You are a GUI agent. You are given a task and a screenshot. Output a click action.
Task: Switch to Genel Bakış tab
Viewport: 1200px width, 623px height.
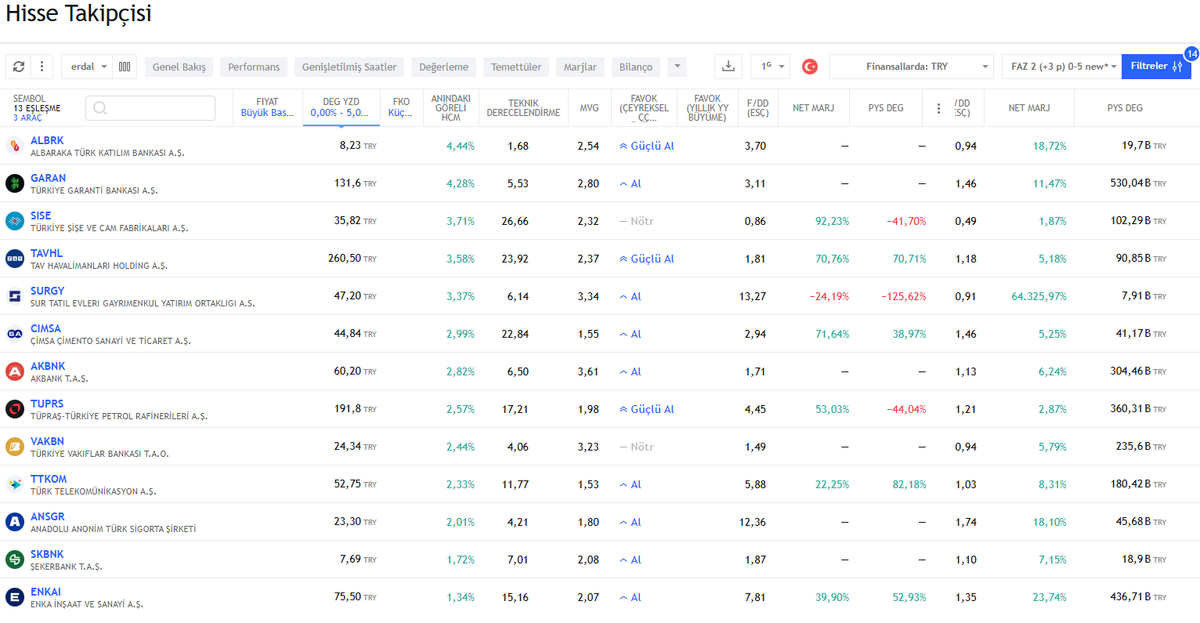tap(179, 67)
